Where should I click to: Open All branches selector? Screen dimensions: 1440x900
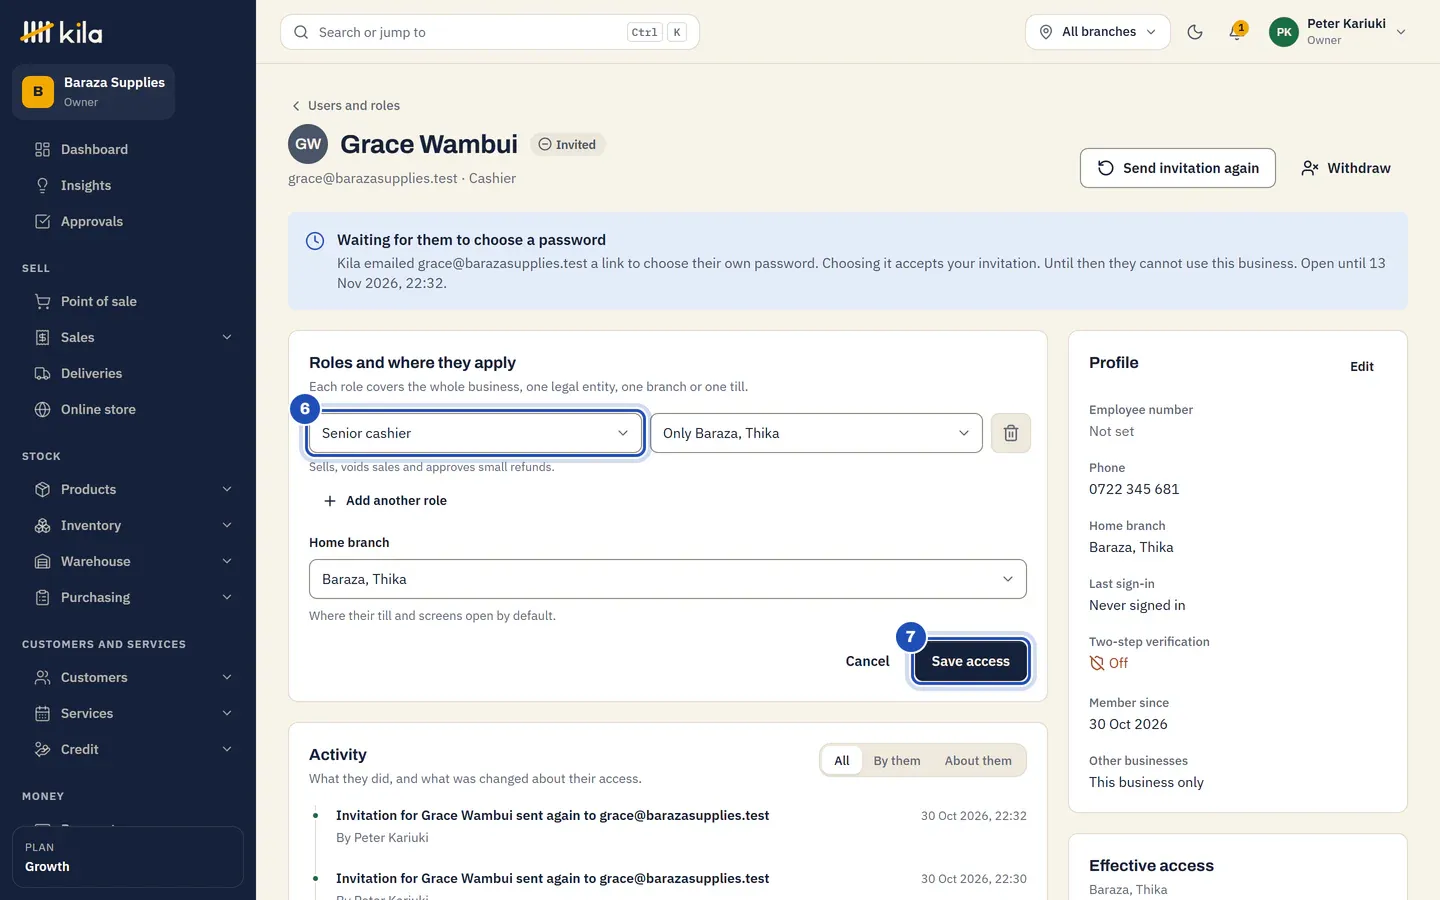(x=1098, y=32)
